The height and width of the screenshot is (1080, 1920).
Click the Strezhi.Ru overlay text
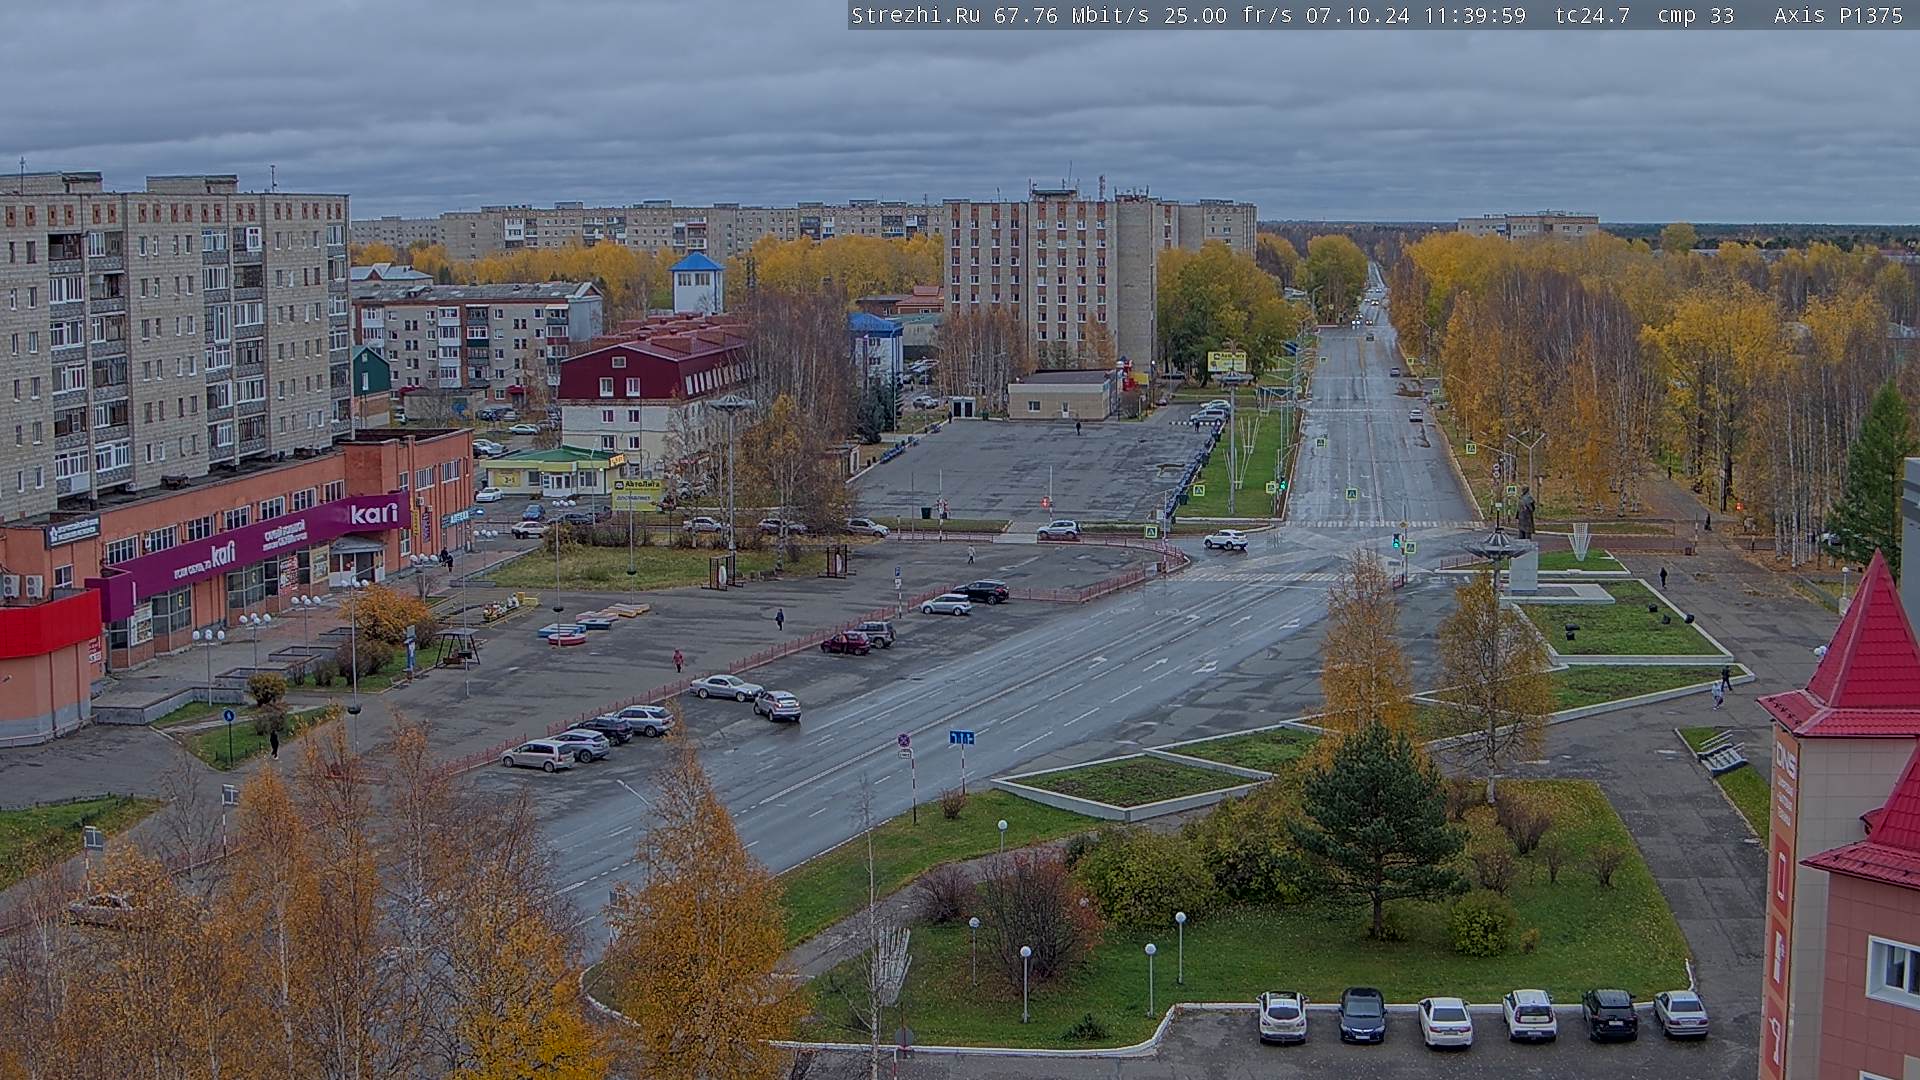tap(915, 15)
